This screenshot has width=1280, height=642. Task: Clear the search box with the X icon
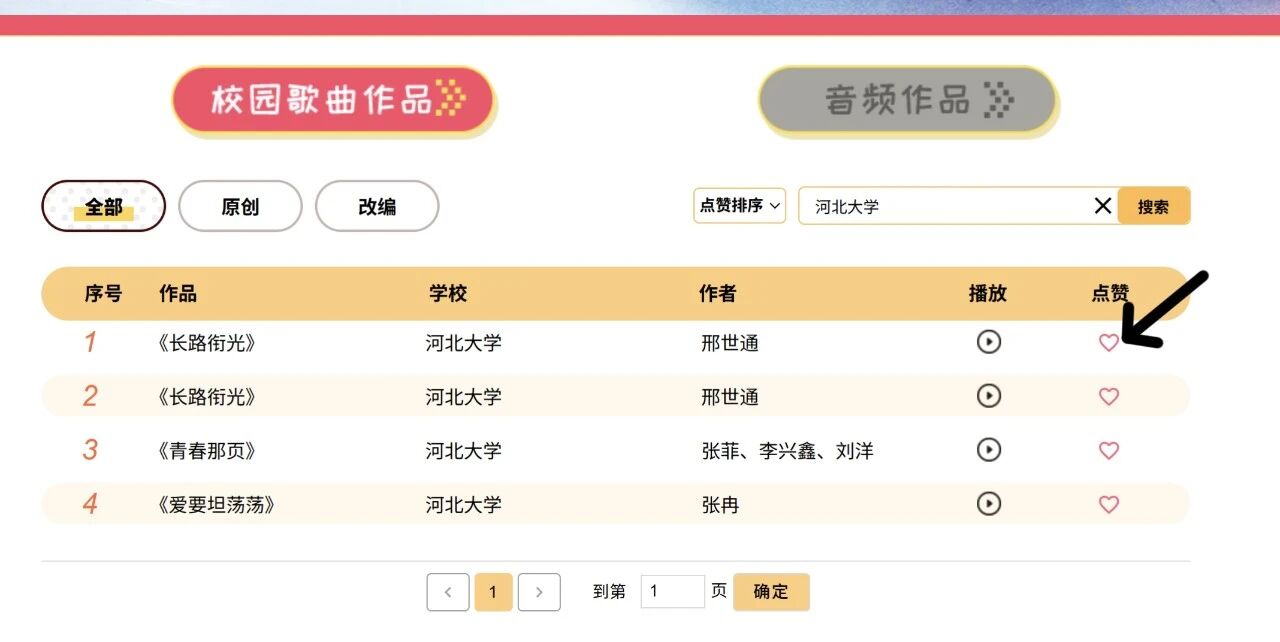click(1102, 206)
